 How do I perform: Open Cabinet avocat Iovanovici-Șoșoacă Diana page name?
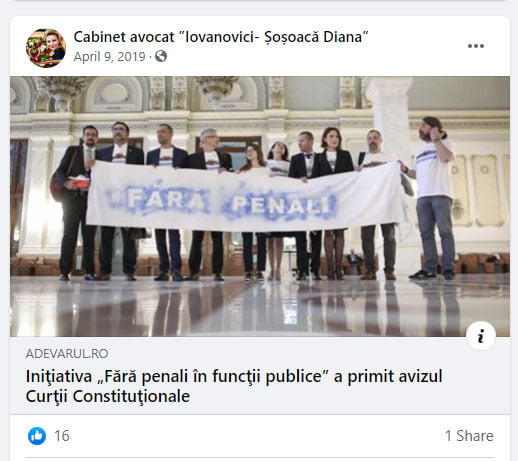click(221, 37)
